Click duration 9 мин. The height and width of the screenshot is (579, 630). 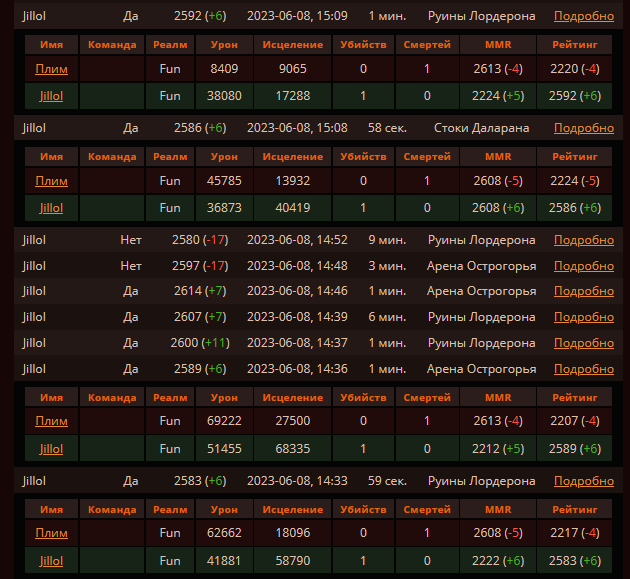click(x=387, y=240)
